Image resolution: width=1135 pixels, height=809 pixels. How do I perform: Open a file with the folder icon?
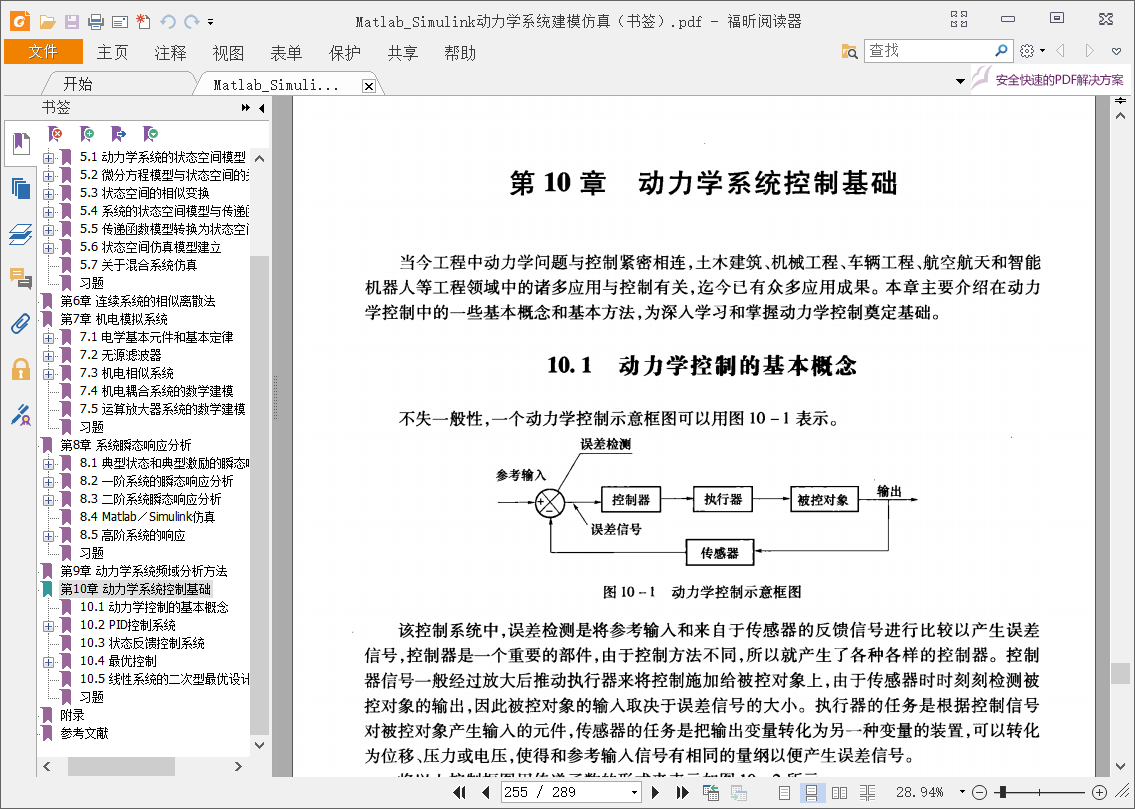click(47, 22)
